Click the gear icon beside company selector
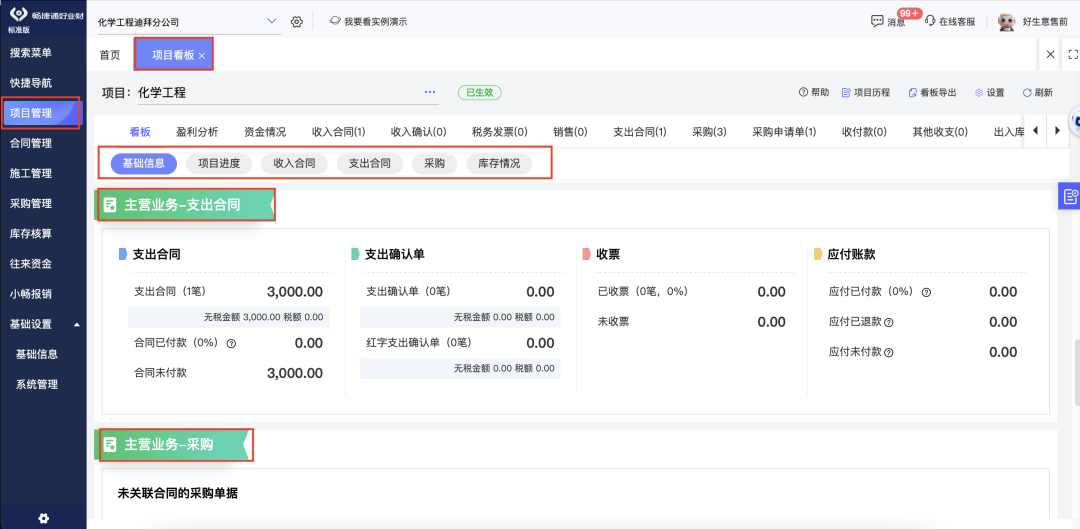The height and width of the screenshot is (529, 1080). point(297,22)
